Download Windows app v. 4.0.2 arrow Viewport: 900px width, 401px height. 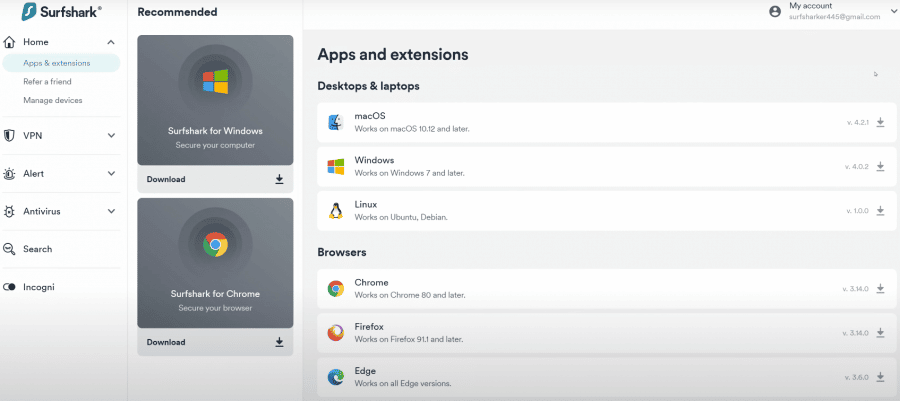[x=880, y=166]
